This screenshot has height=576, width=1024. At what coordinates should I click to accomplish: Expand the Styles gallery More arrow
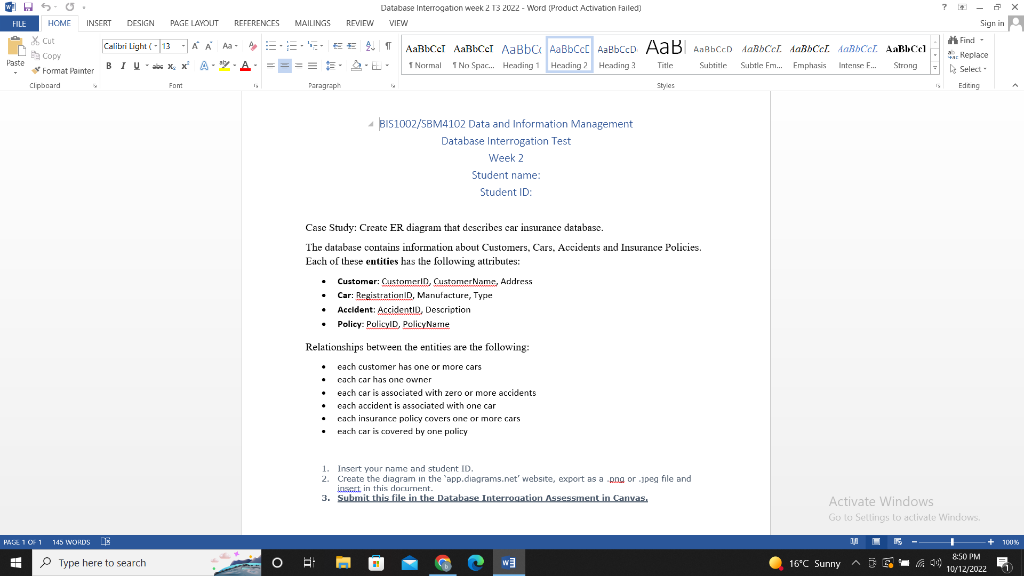point(935,68)
